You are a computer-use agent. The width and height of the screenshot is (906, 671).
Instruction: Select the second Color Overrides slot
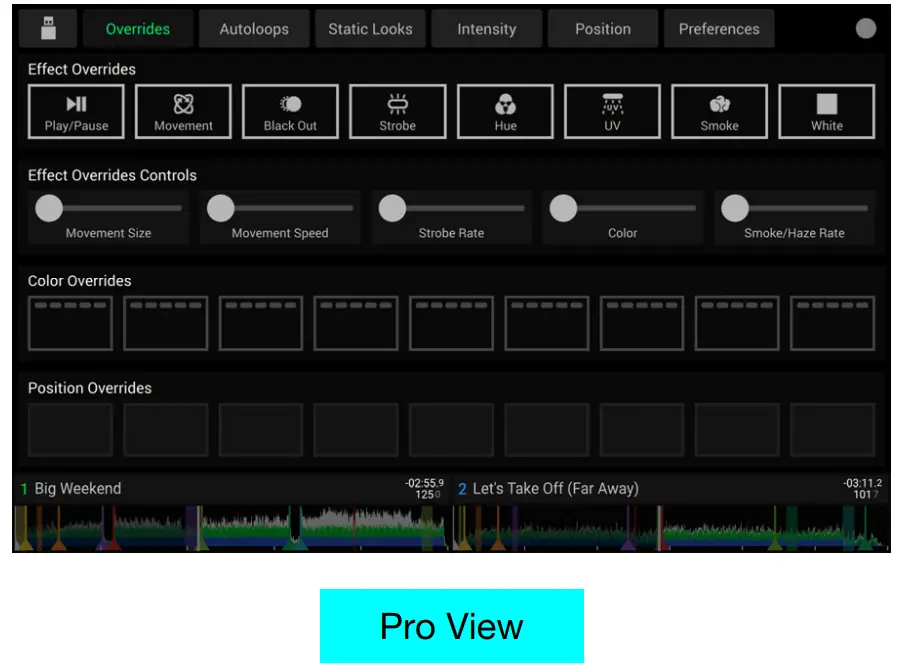(166, 324)
